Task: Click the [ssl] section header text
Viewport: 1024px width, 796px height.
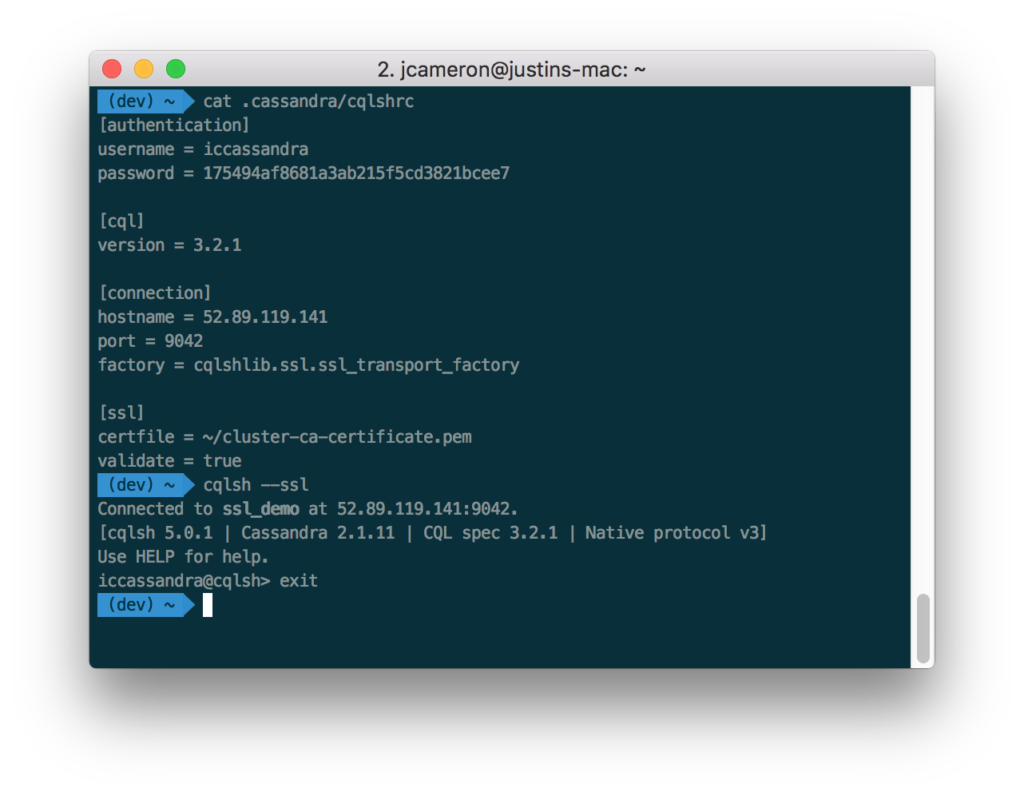Action: coord(121,413)
